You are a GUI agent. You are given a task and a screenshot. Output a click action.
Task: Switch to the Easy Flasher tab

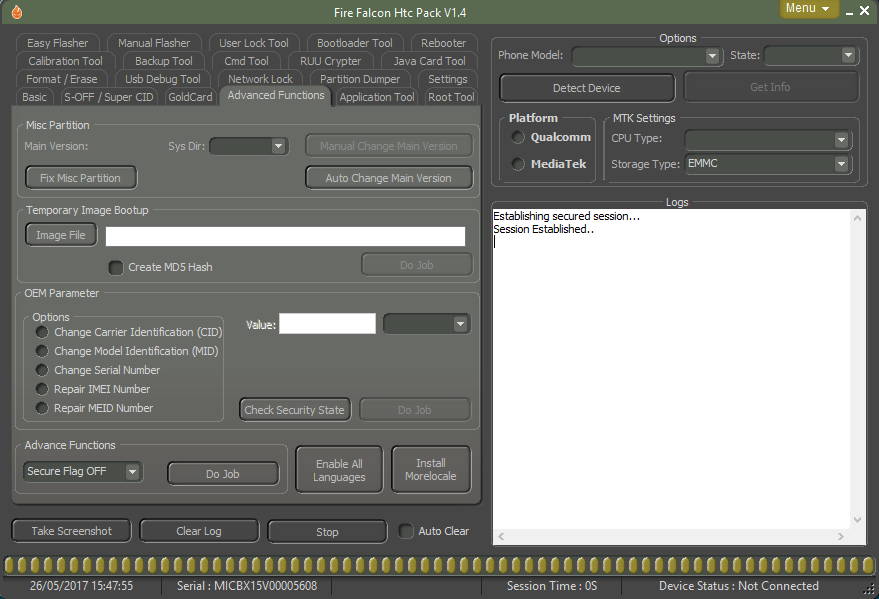click(x=57, y=43)
